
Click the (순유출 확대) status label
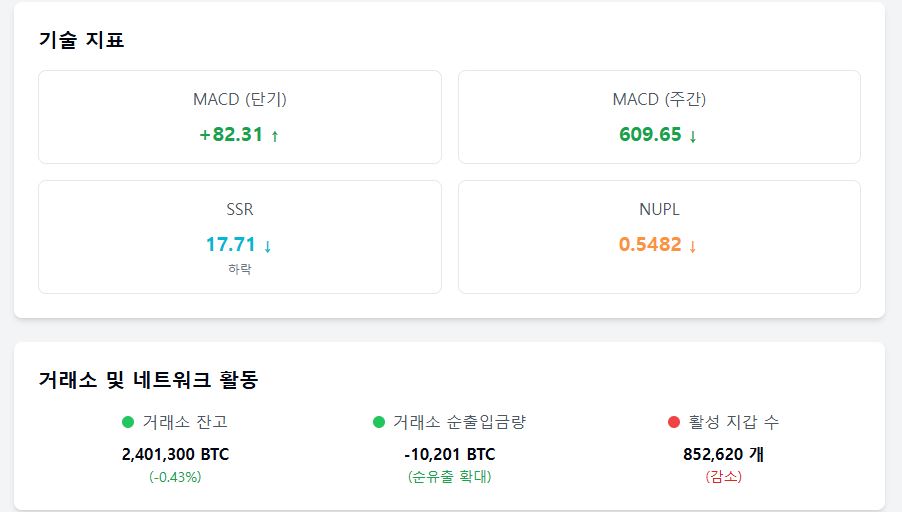[449, 477]
